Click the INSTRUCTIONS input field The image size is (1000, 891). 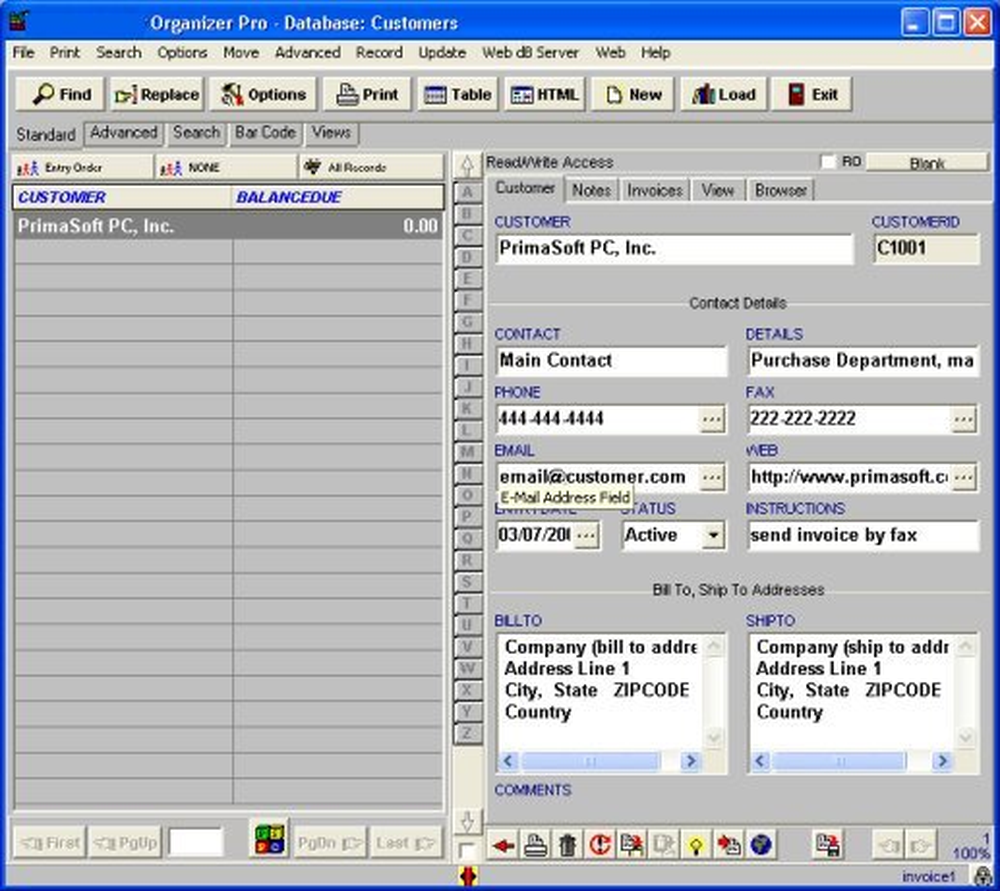pyautogui.click(x=863, y=535)
